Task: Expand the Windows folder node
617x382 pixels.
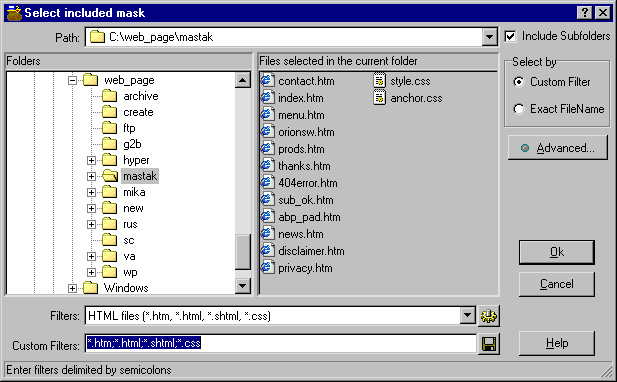Action: (x=72, y=288)
